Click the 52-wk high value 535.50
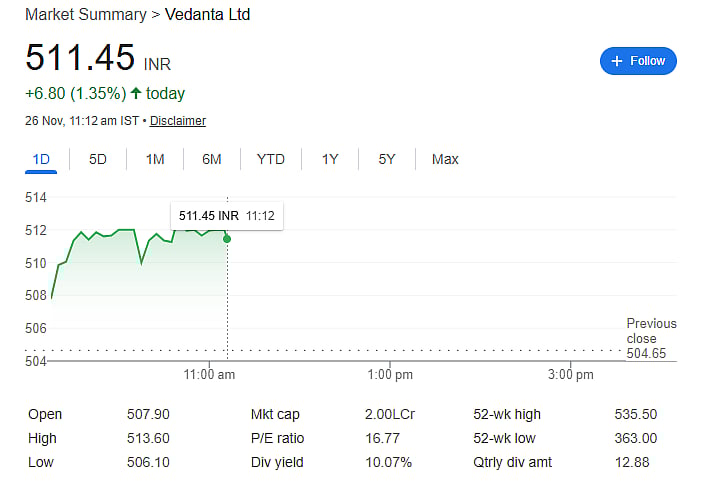This screenshot has width=728, height=487. point(635,414)
